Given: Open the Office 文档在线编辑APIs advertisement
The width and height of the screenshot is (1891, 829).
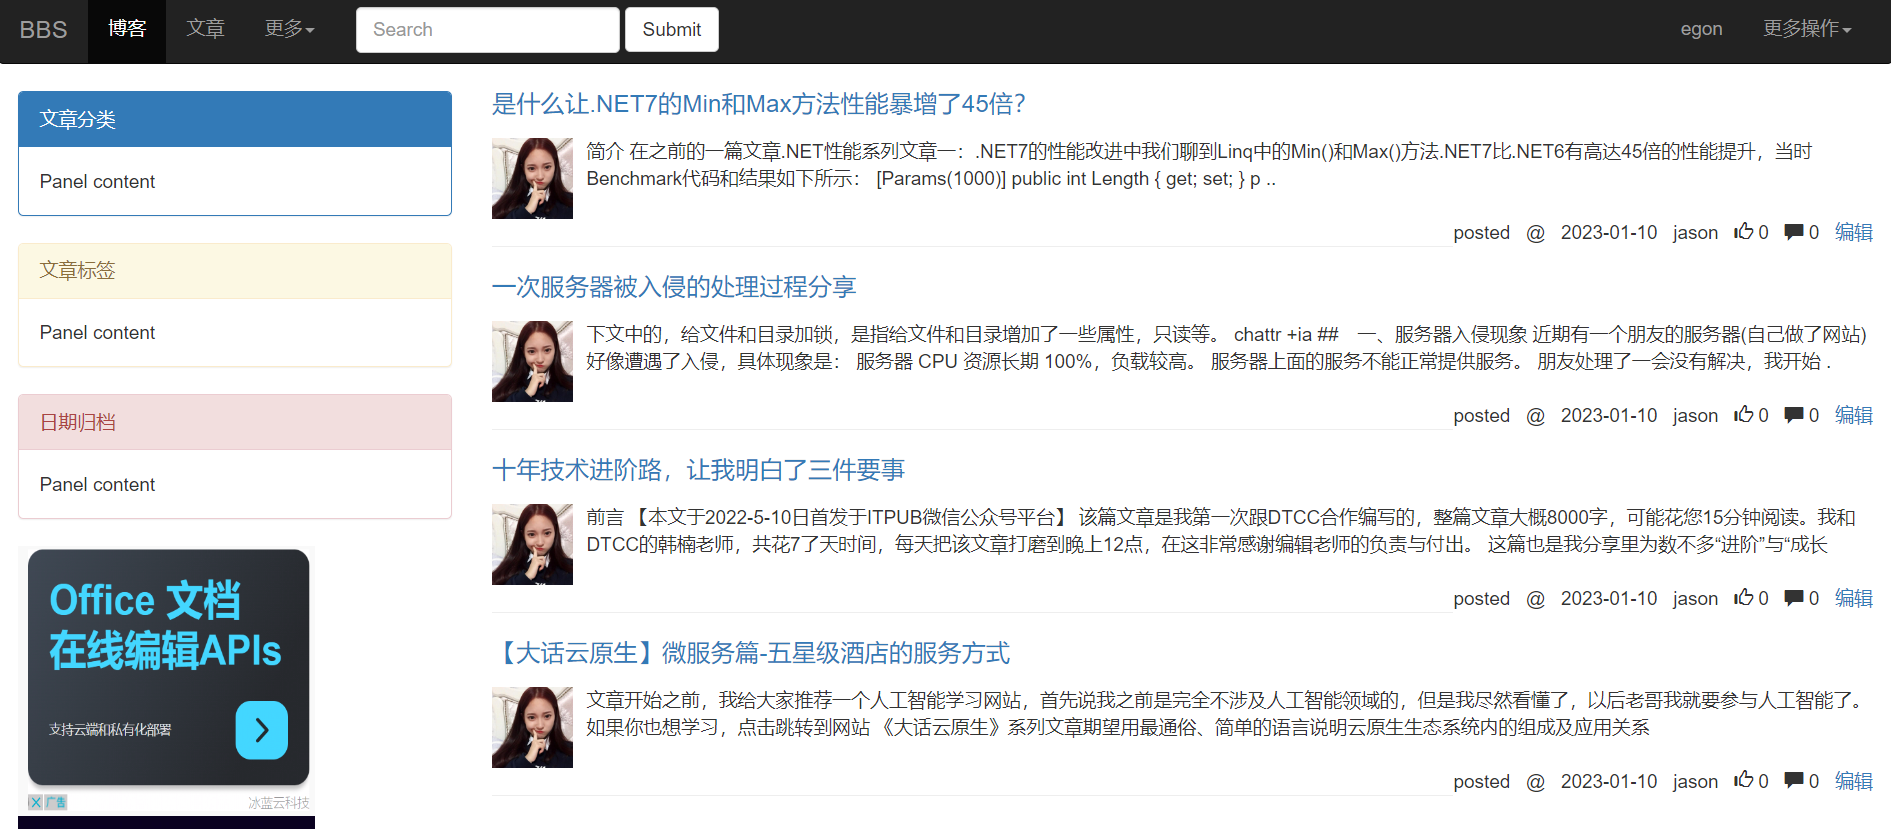Looking at the screenshot, I should point(168,667).
